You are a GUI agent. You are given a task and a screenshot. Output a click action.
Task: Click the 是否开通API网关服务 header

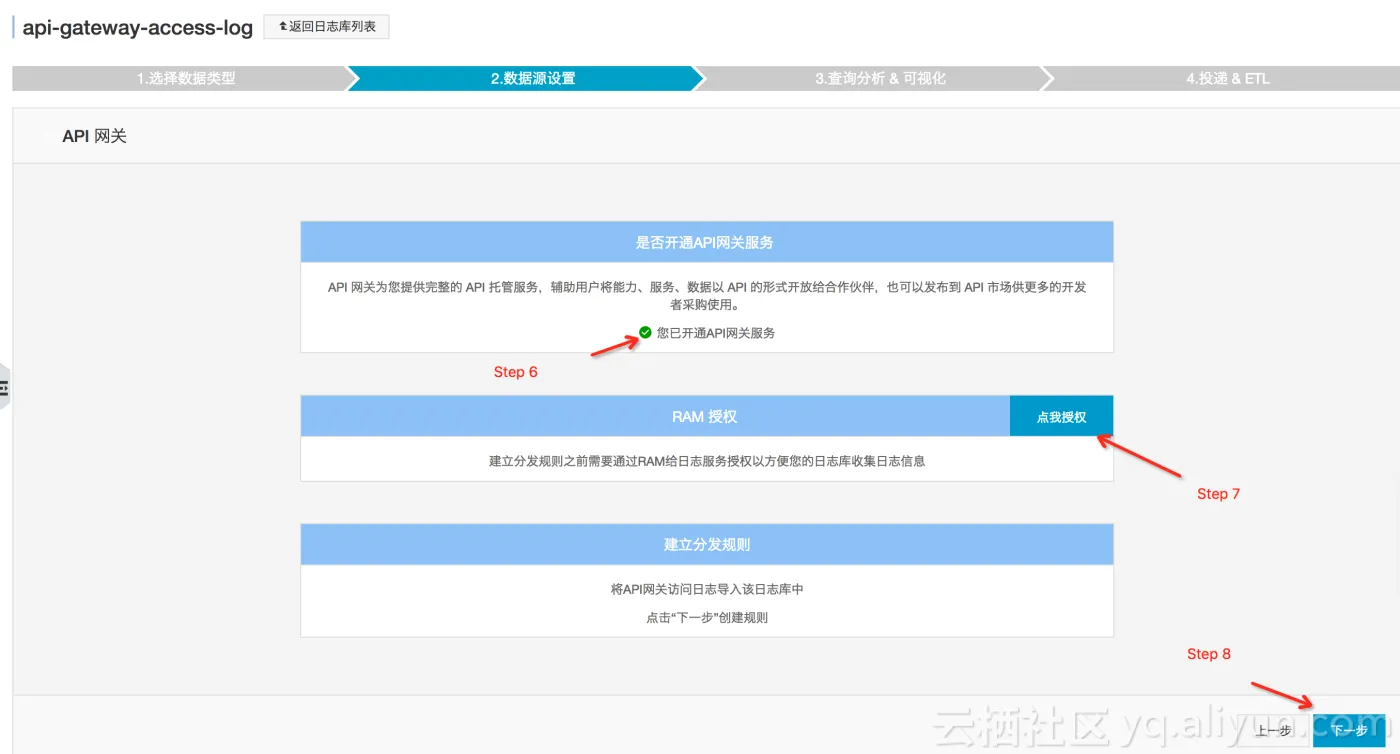click(x=706, y=242)
